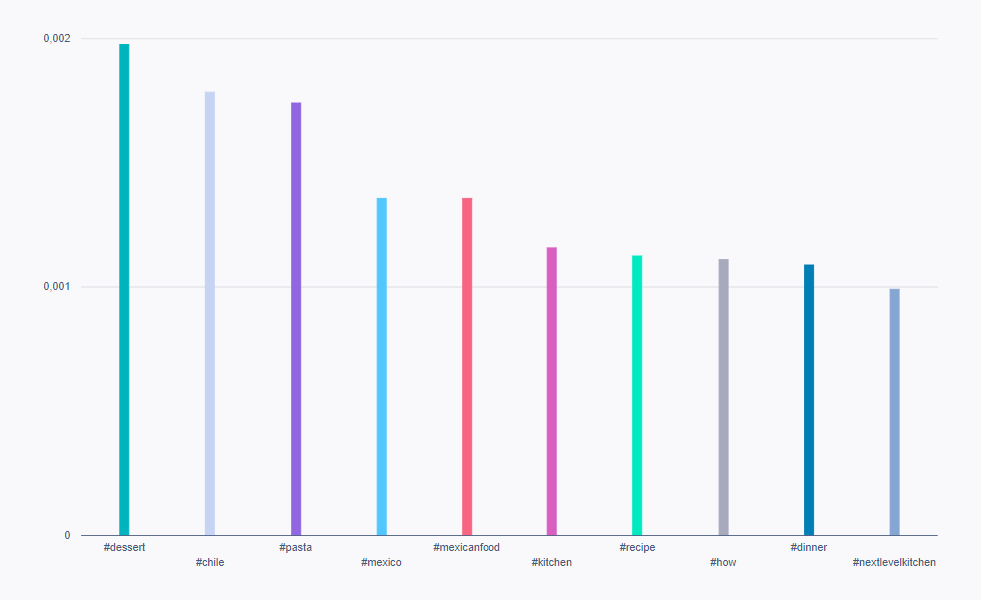
Task: Click the #dessert axis label
Action: click(124, 547)
